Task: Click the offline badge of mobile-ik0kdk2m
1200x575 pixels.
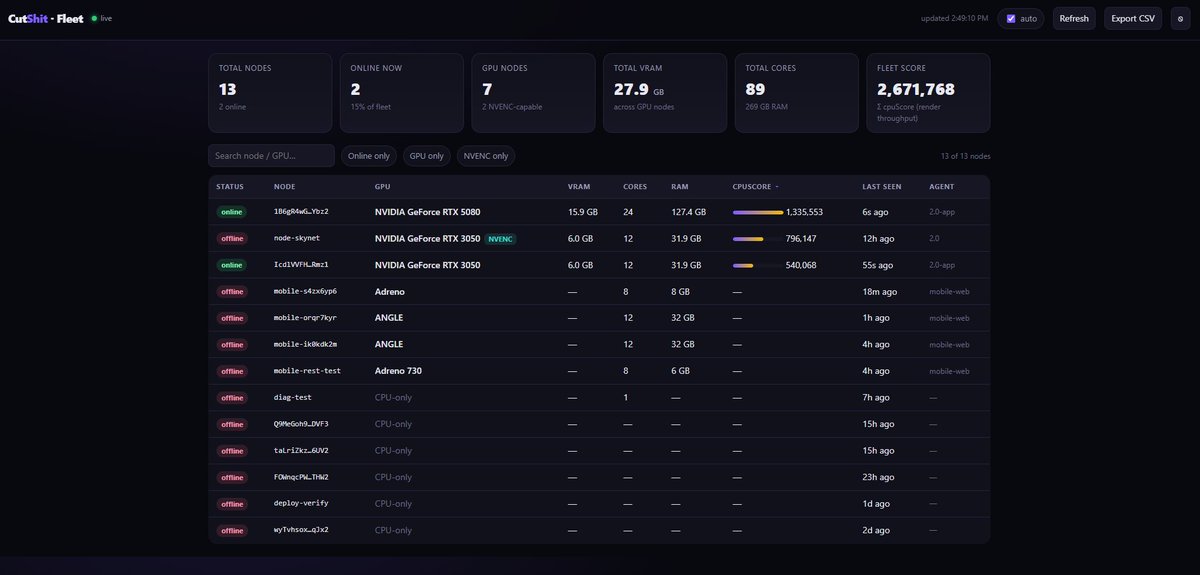Action: click(x=232, y=345)
